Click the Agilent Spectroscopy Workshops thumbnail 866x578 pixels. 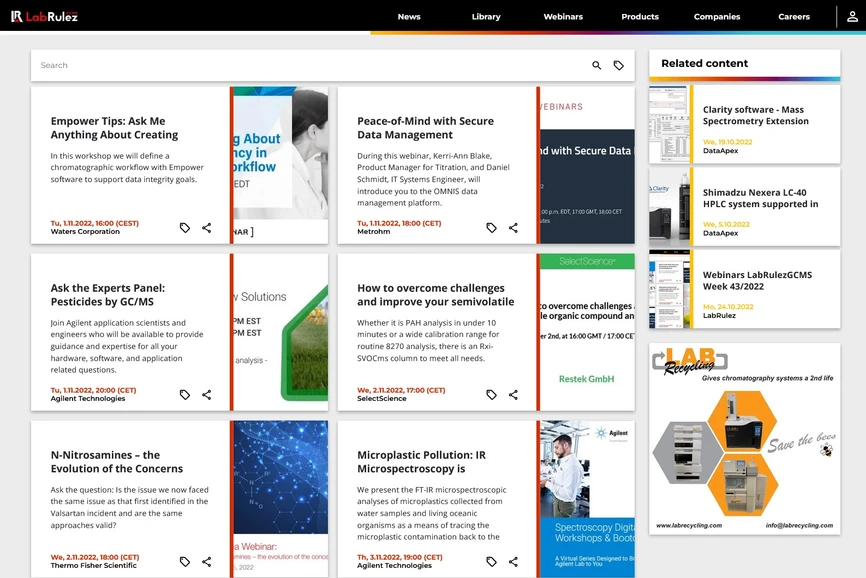[587, 499]
